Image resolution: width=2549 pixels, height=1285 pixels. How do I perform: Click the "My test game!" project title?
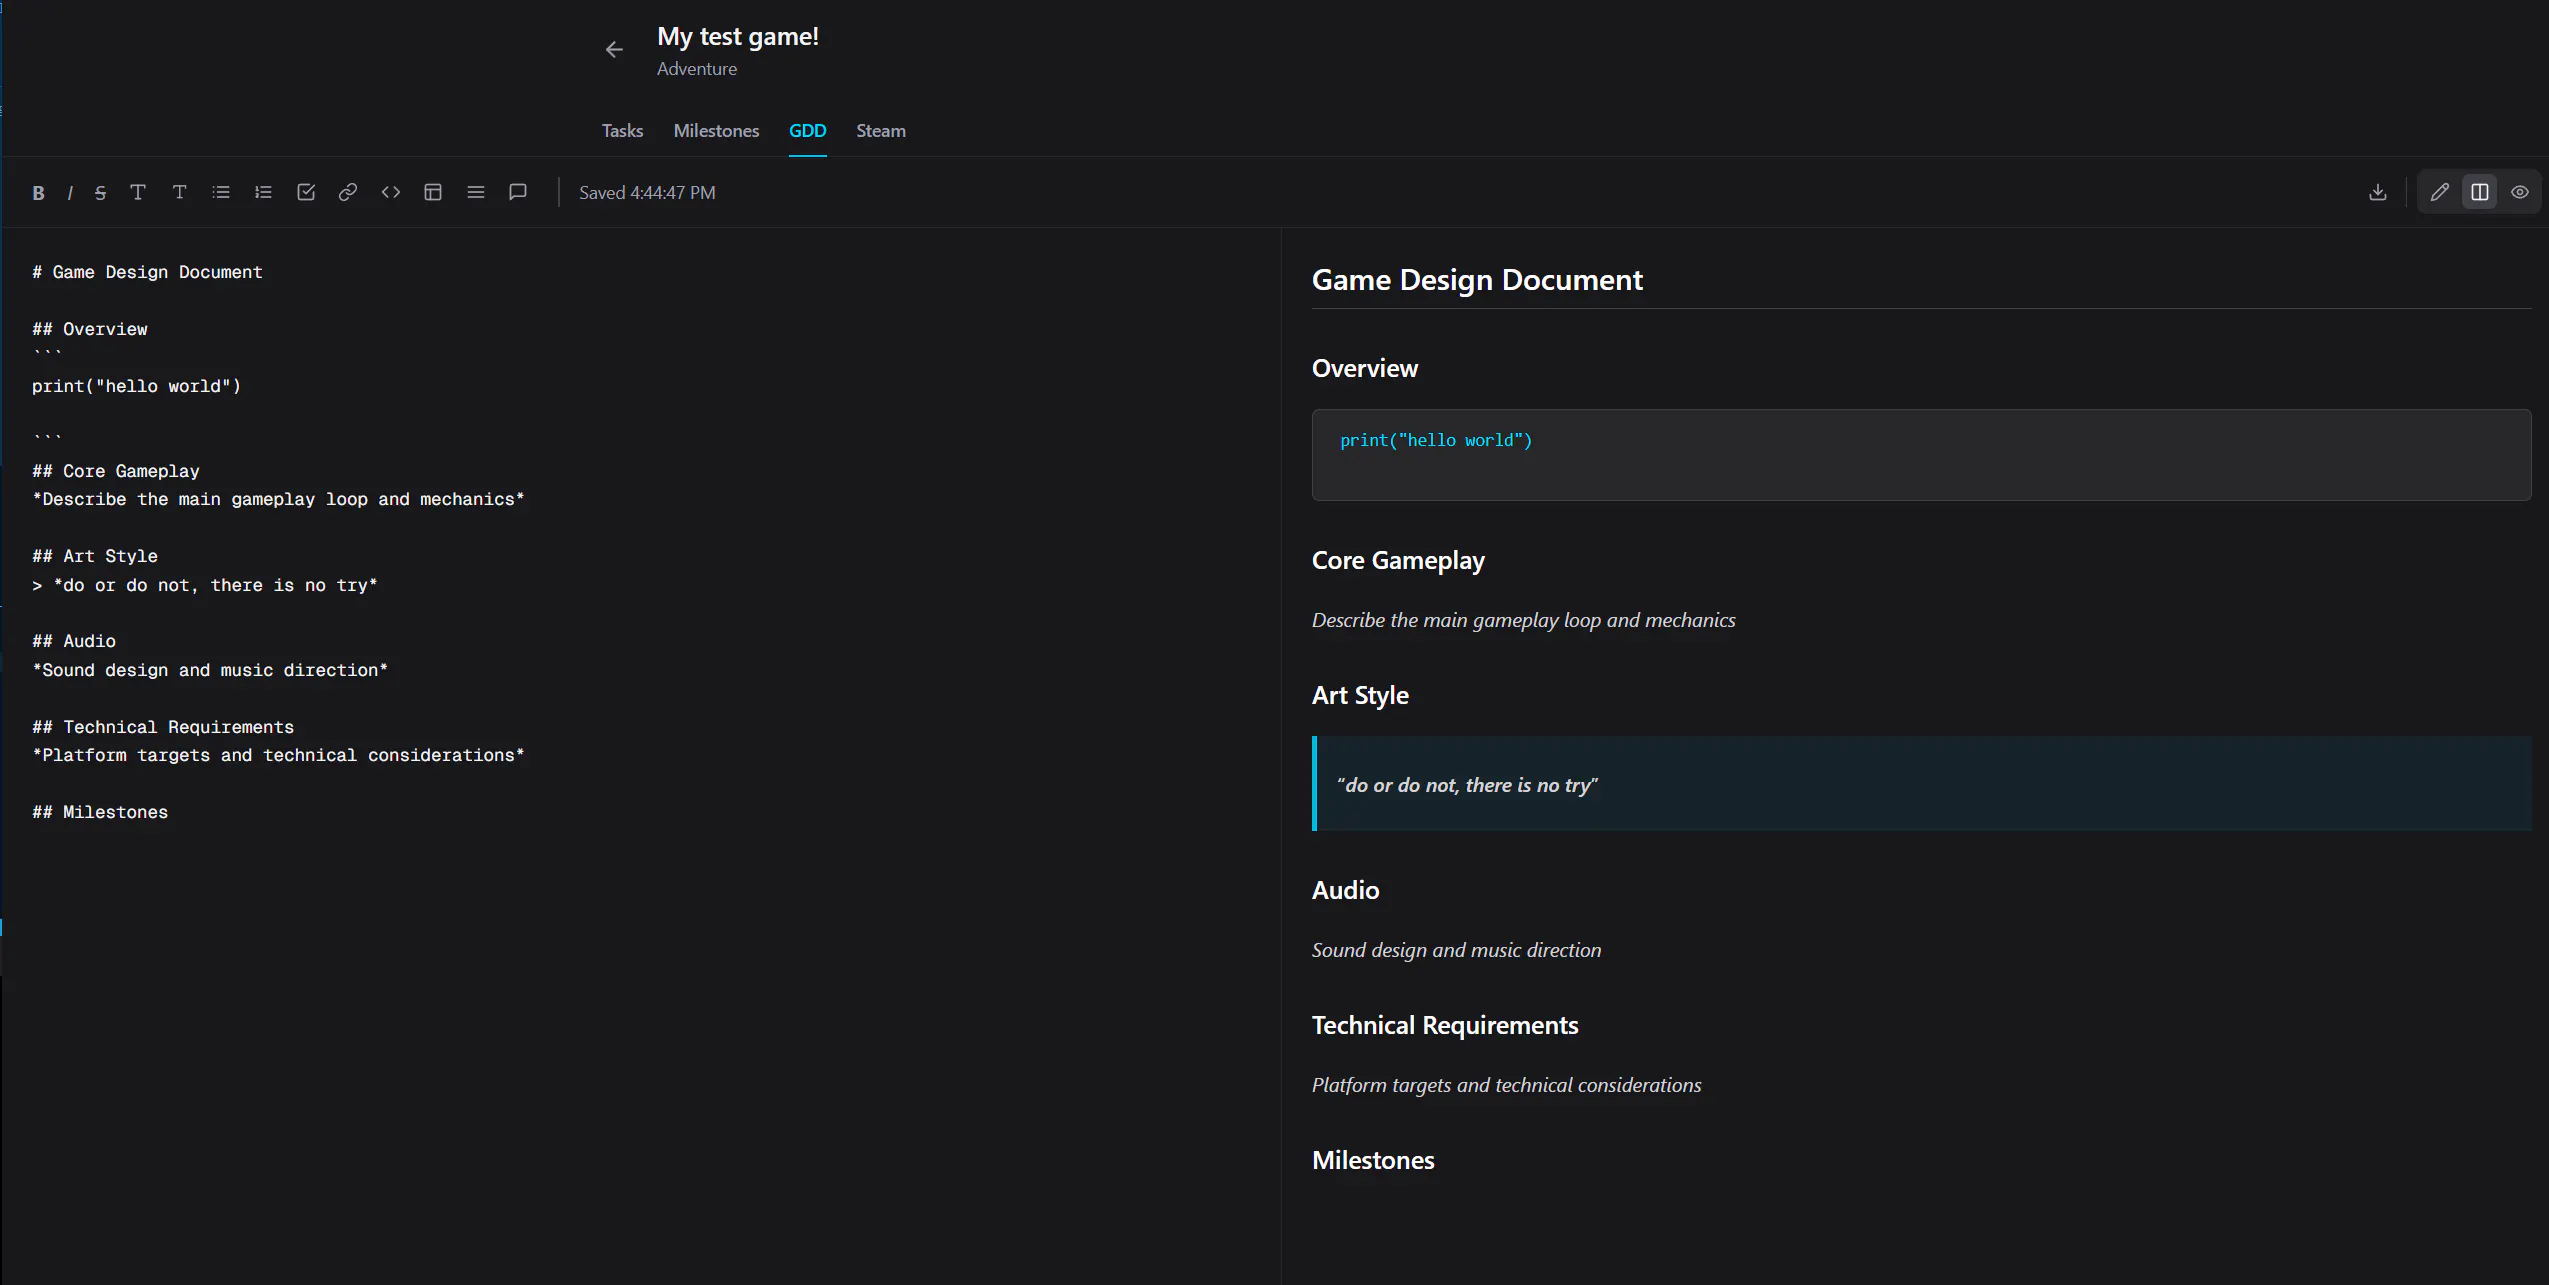738,37
